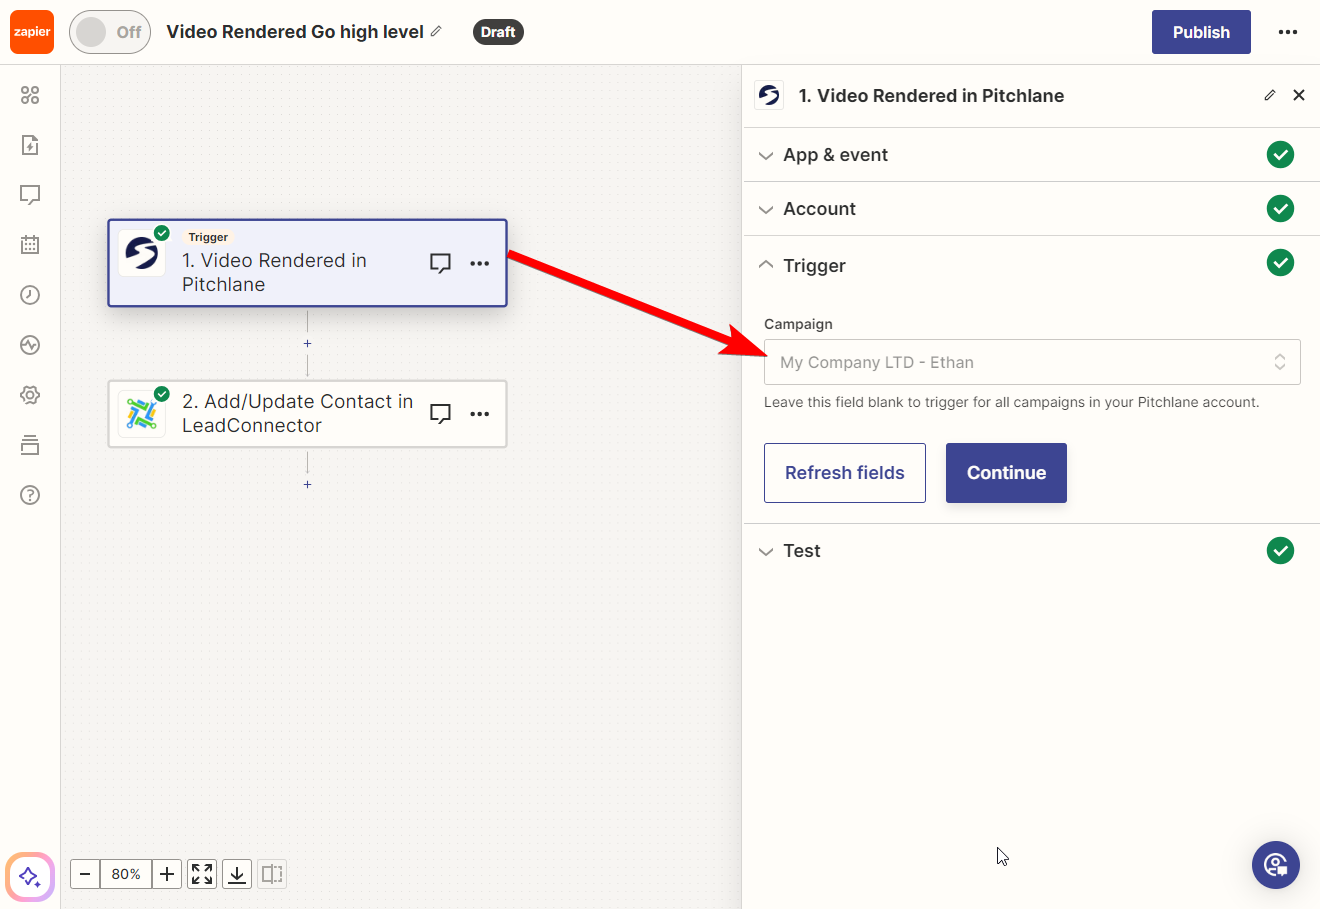Open the help question mark icon
1320x909 pixels.
(30, 495)
